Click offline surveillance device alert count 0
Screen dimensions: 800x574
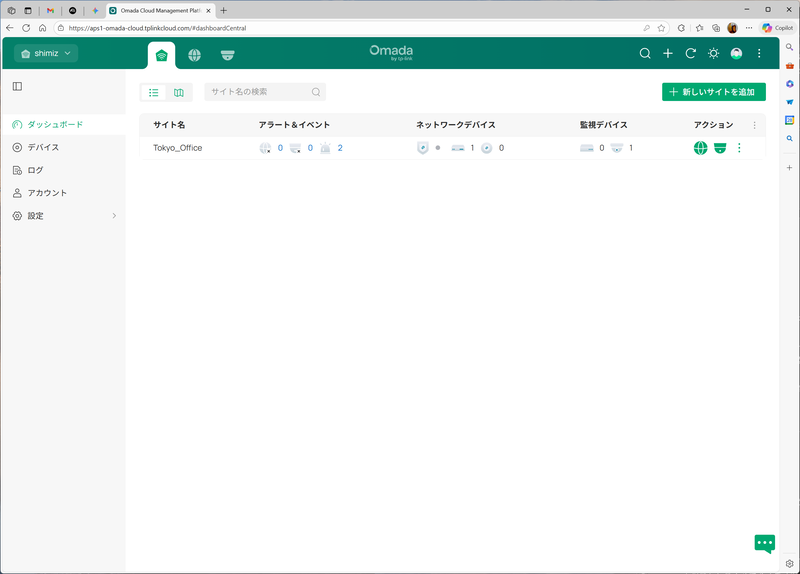point(310,148)
